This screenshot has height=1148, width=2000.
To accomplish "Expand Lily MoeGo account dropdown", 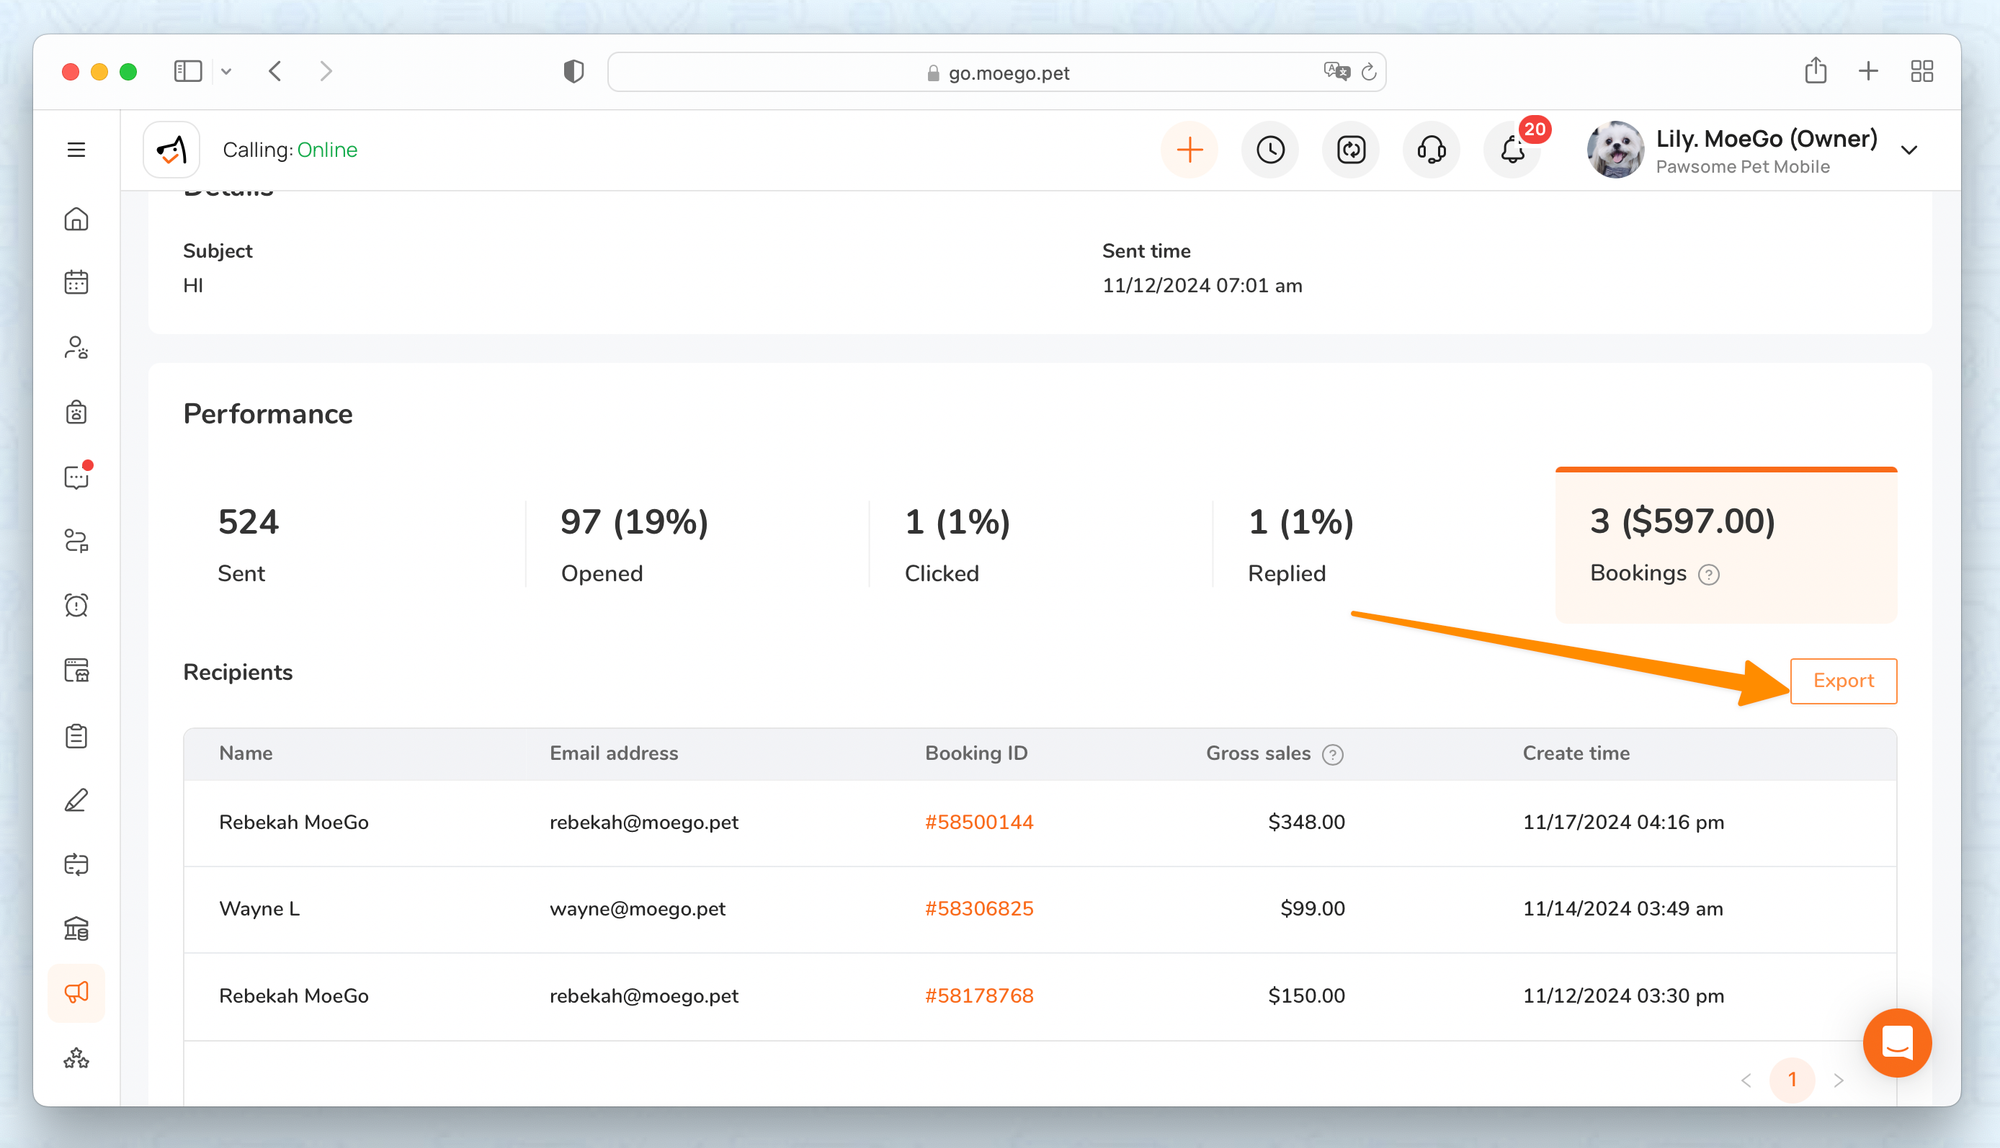I will (1909, 150).
